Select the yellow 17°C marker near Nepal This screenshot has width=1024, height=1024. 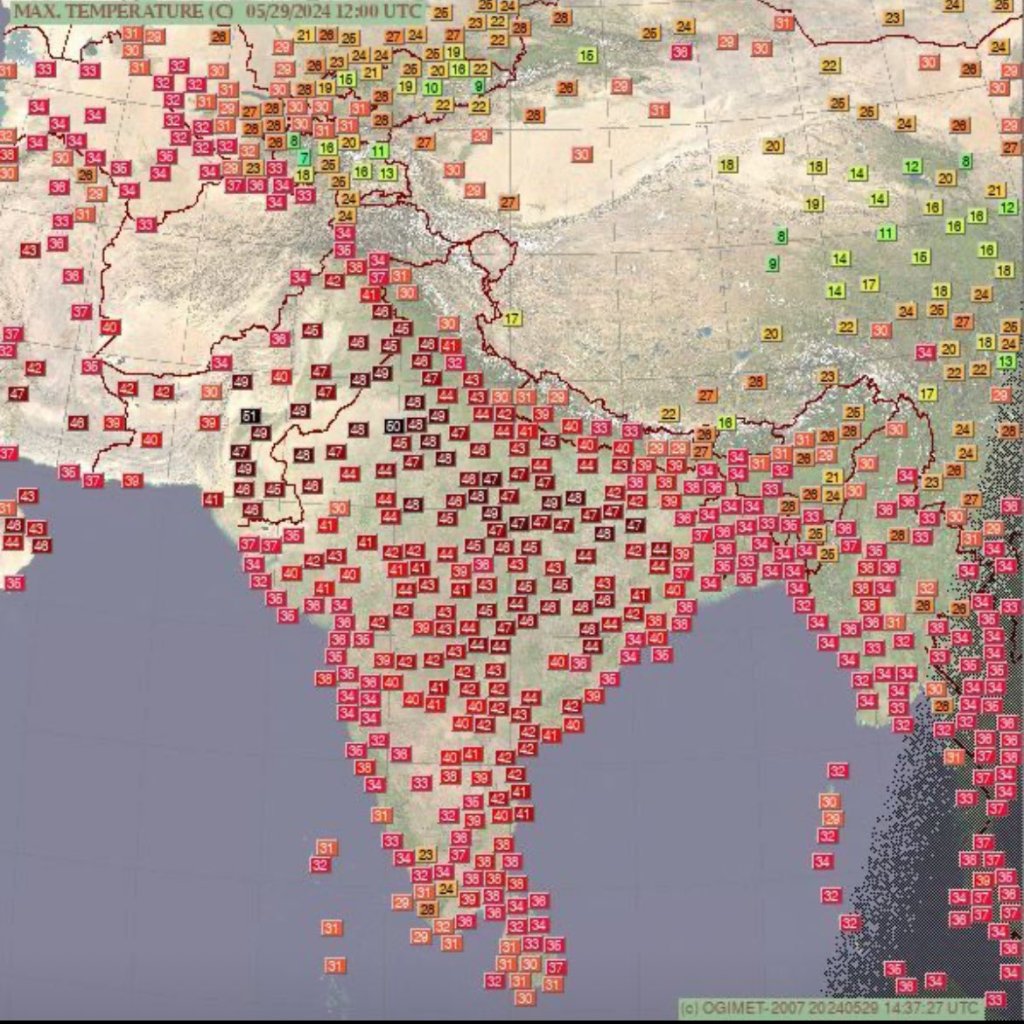[x=512, y=318]
